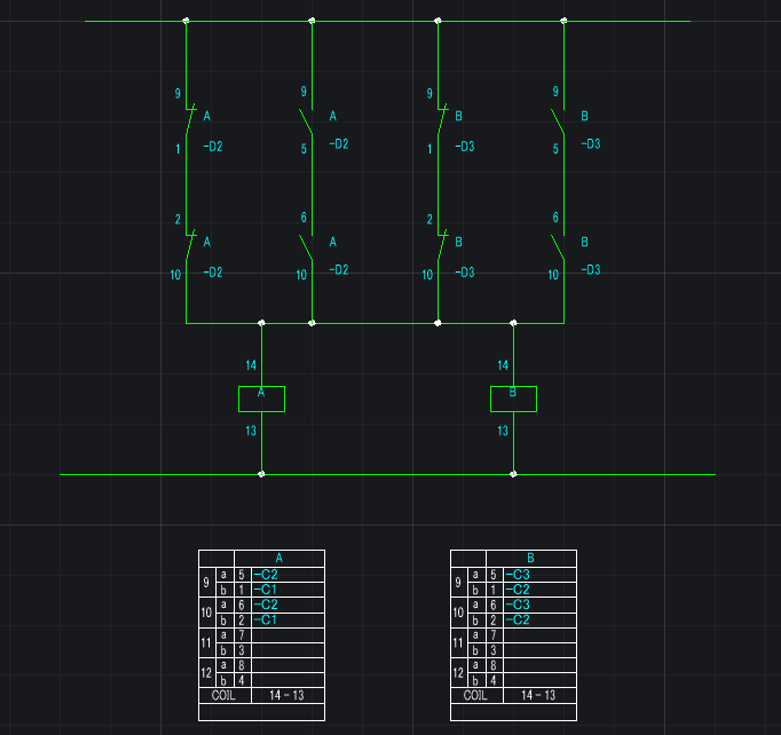Select row number 11 in table A
This screenshot has height=735, width=781.
[207, 643]
